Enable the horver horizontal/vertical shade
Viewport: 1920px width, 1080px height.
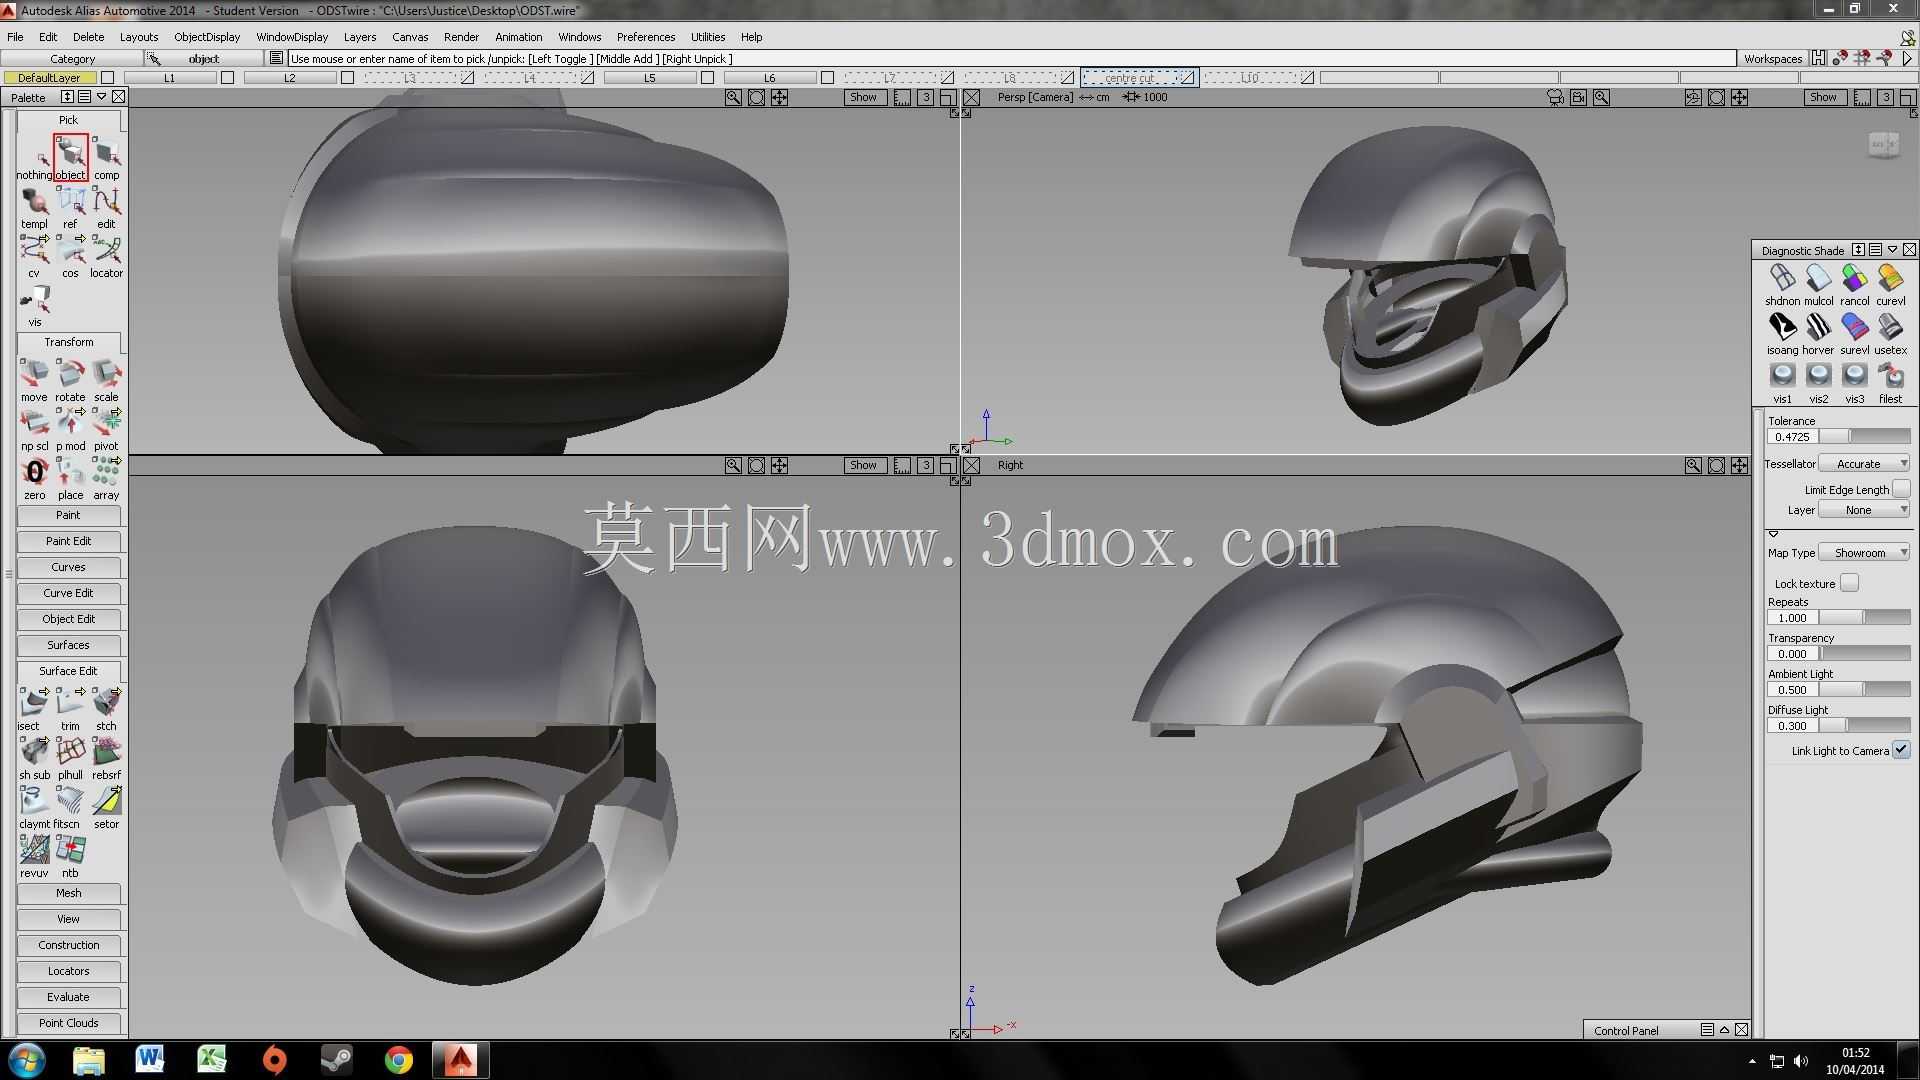1818,333
